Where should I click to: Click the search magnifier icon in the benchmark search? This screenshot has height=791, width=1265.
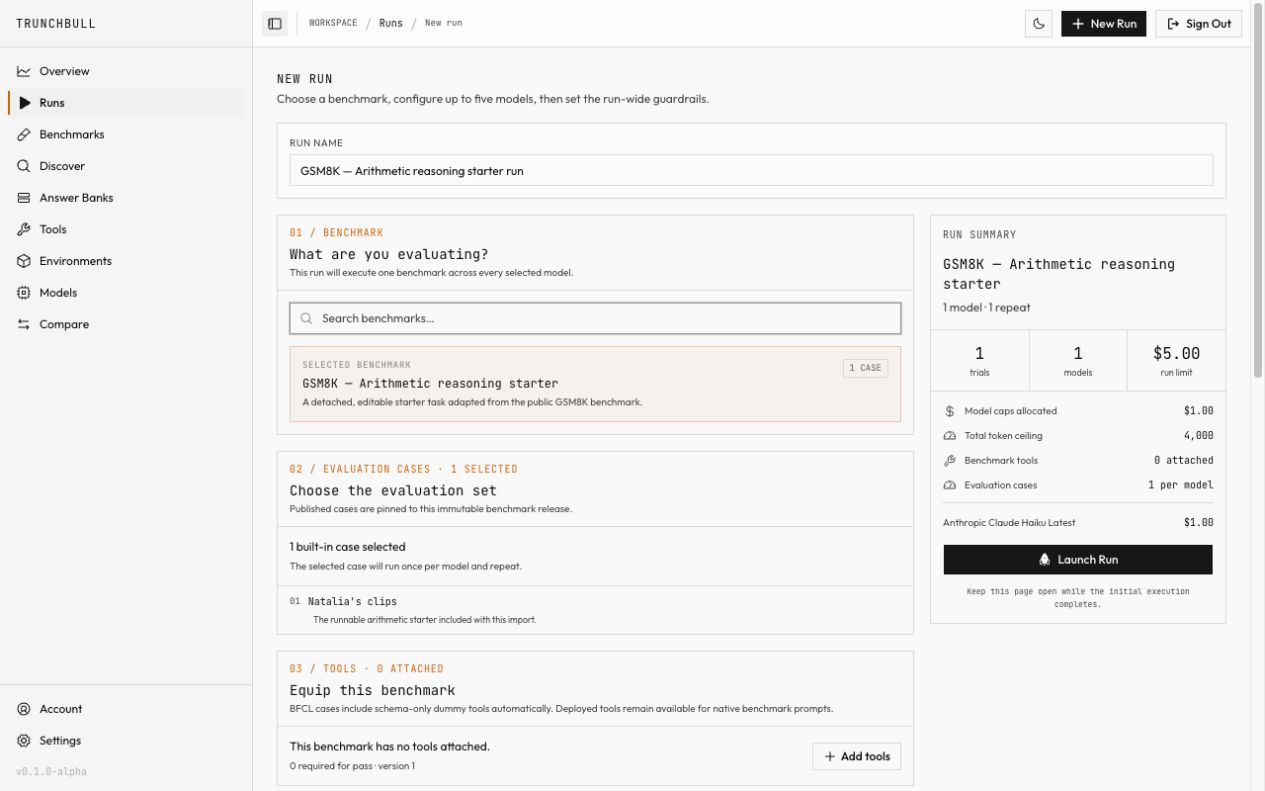point(307,318)
